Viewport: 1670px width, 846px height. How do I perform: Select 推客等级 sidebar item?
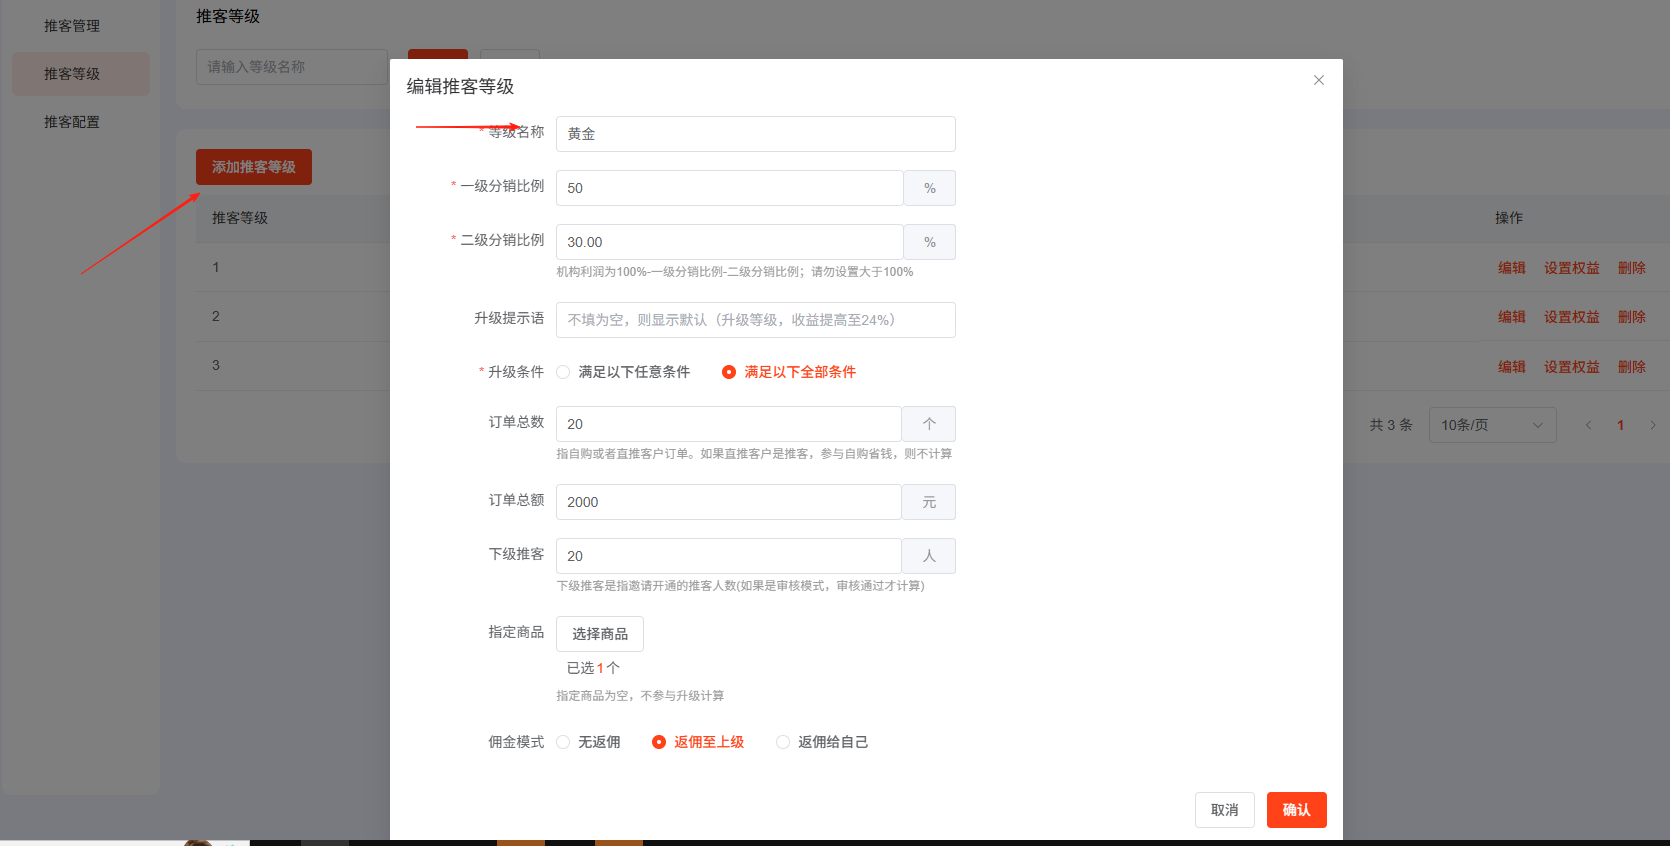pos(72,74)
